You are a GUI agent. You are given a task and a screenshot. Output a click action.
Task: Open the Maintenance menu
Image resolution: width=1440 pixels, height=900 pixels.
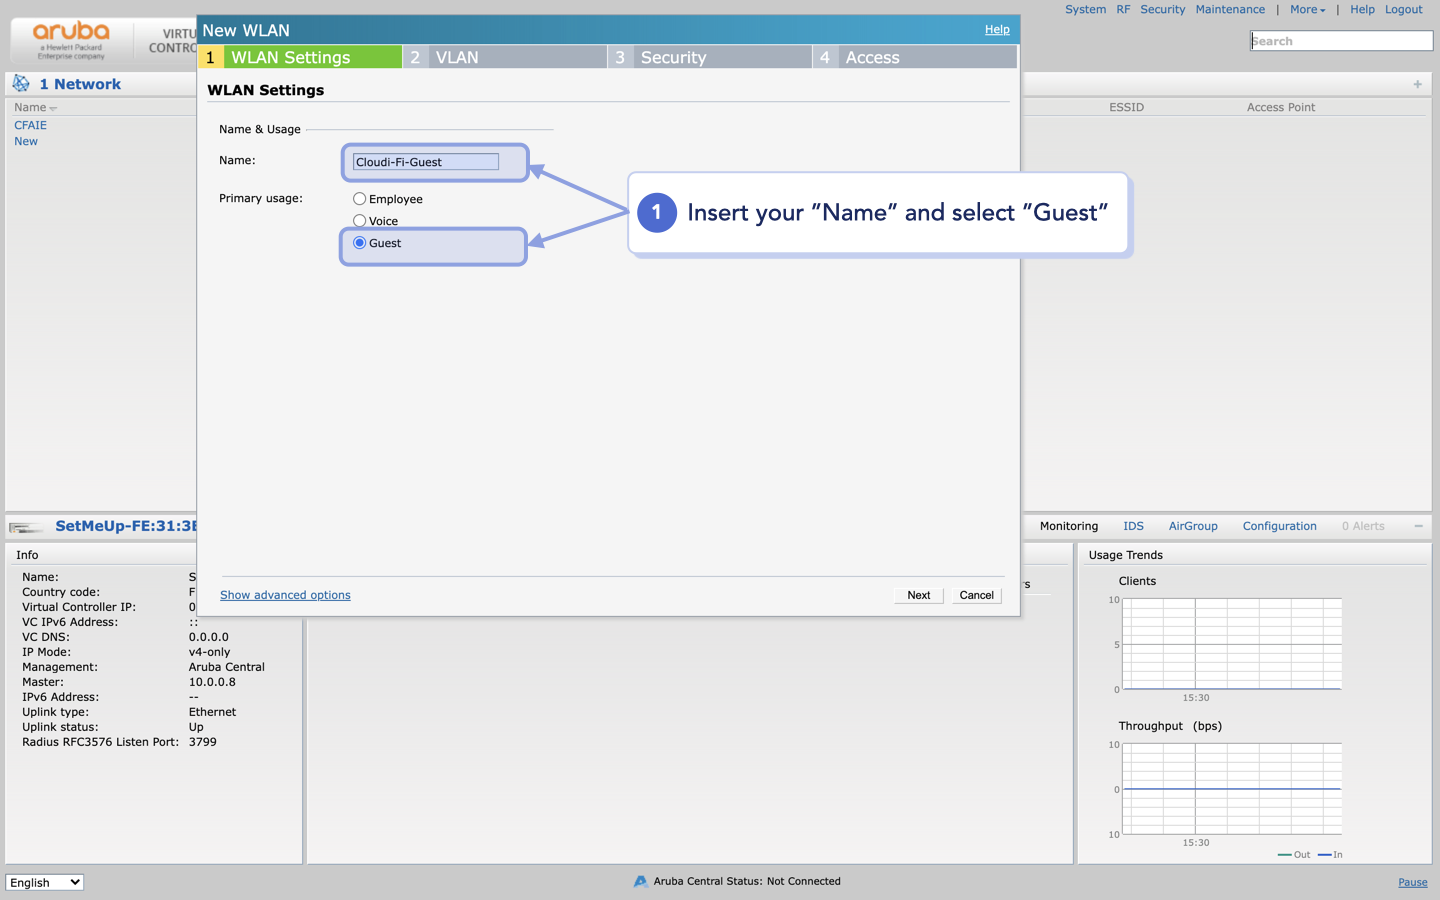(x=1230, y=9)
